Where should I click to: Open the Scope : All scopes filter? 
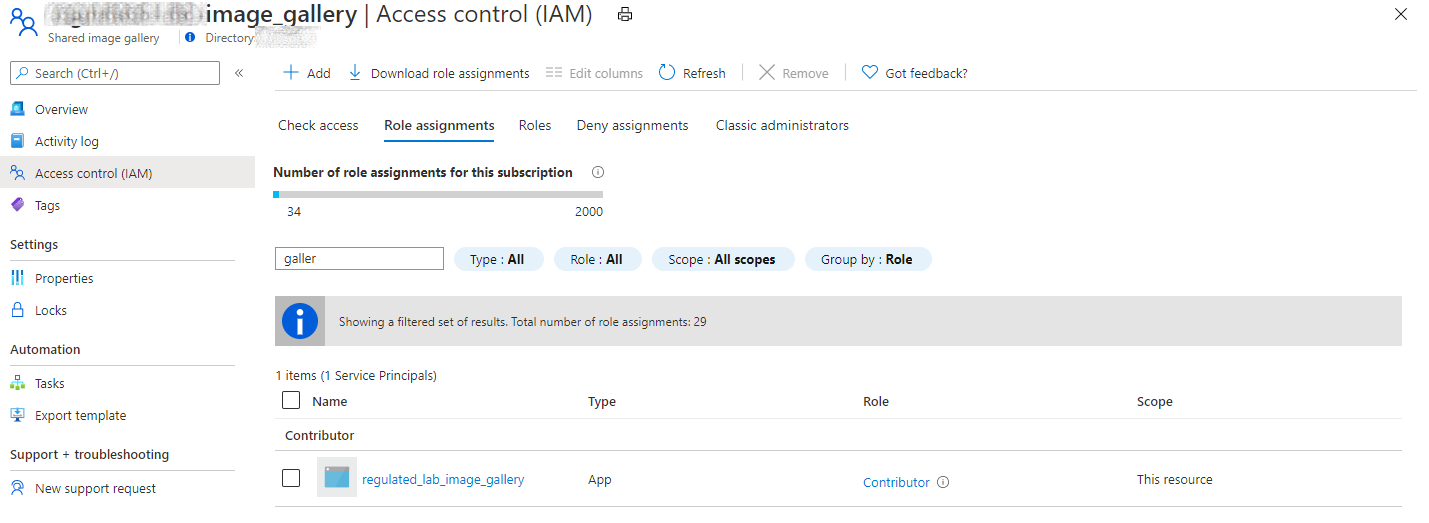pos(722,259)
